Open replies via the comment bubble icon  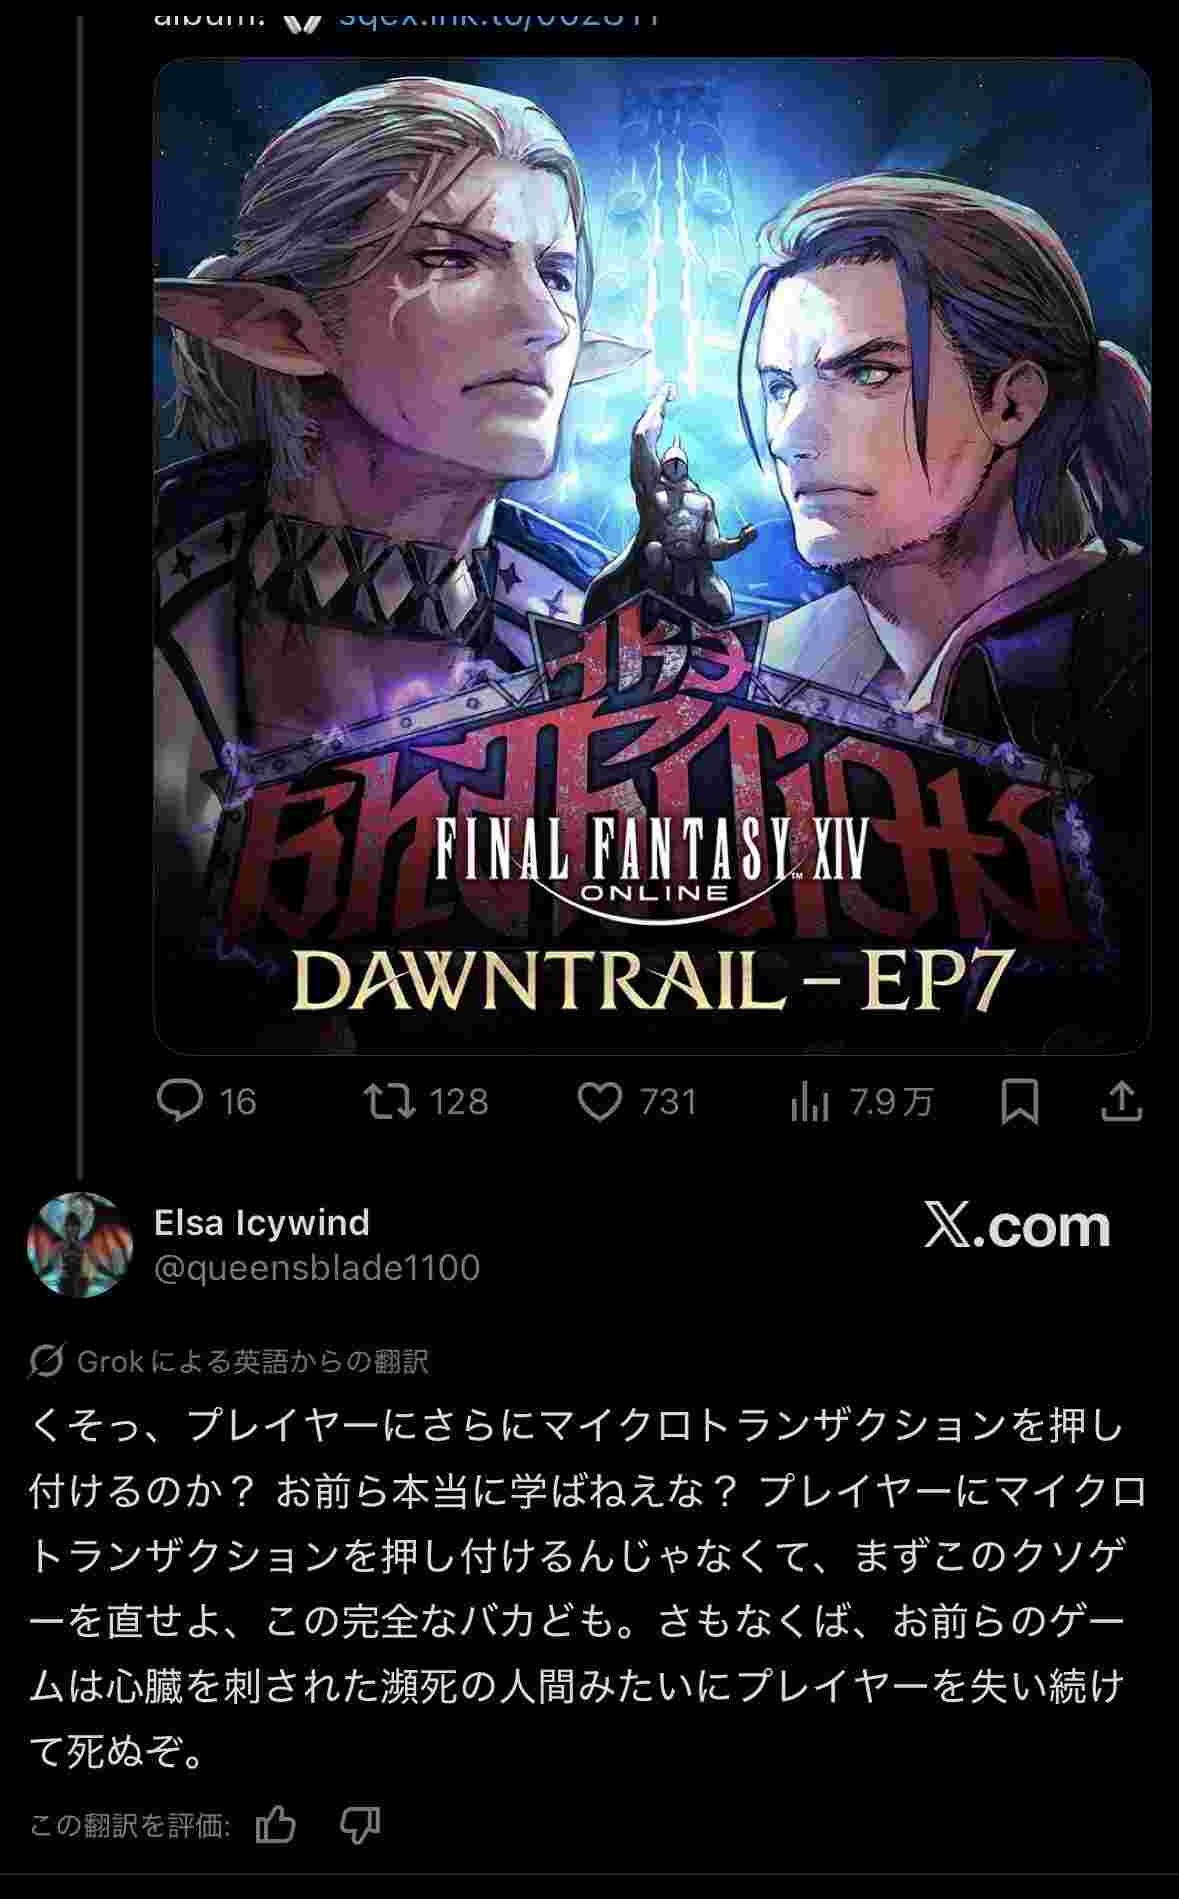181,1101
